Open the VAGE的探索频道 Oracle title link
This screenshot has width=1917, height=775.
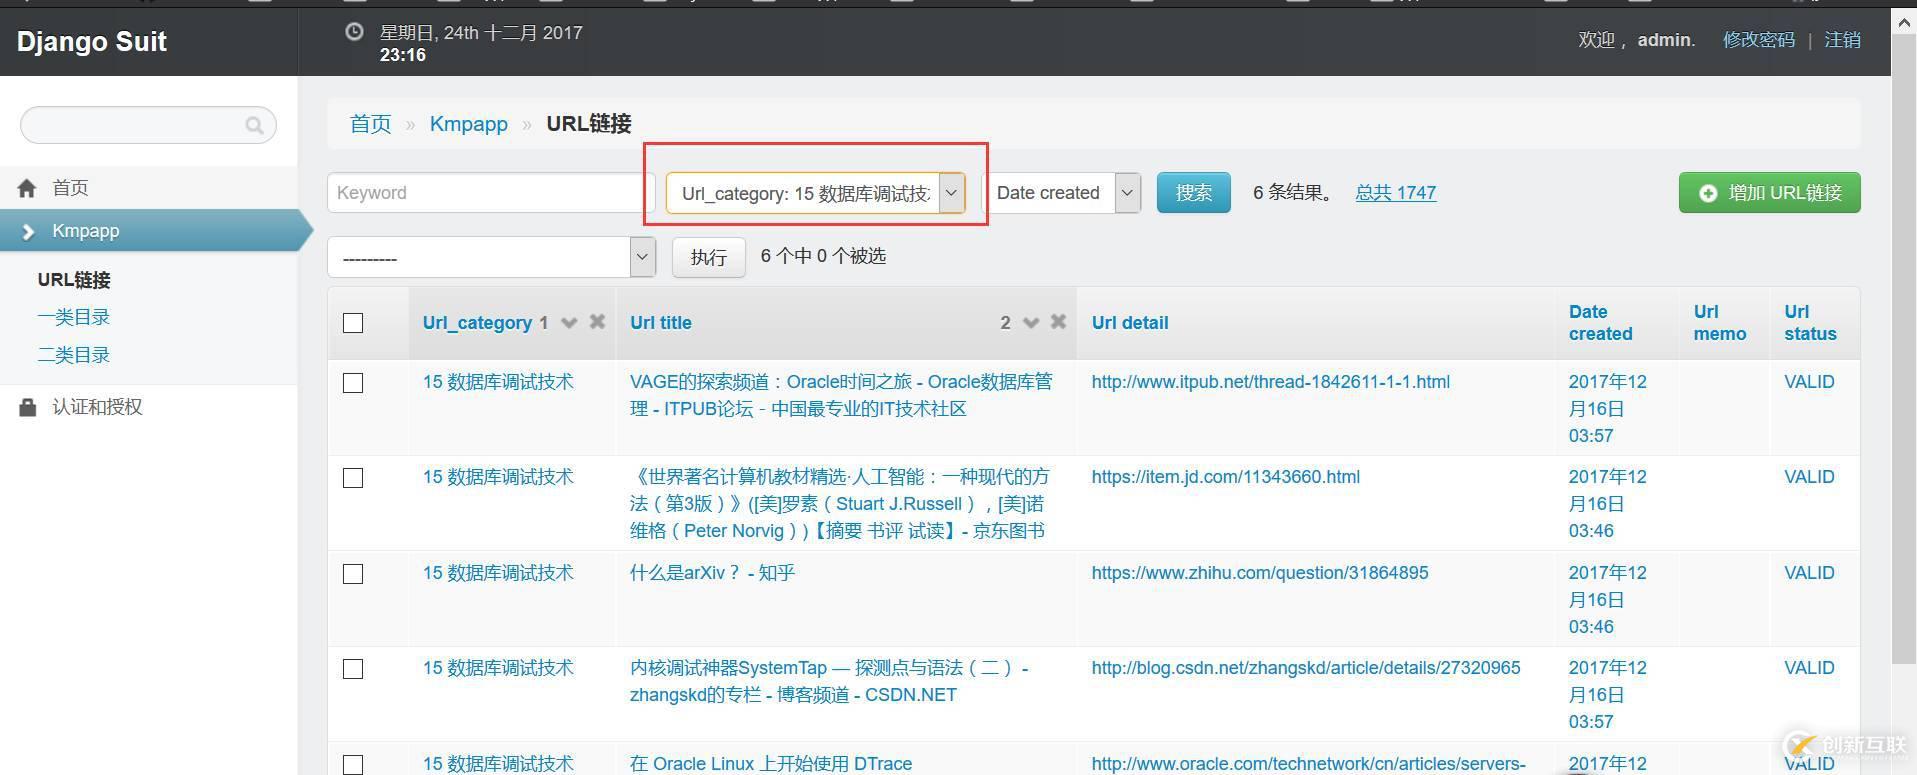point(841,395)
